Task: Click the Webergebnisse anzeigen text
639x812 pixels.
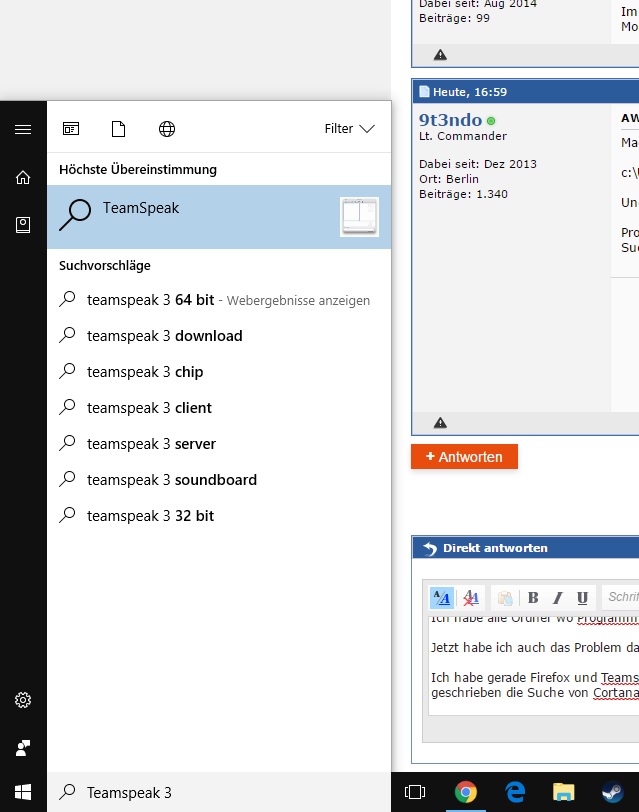Action: (x=298, y=301)
